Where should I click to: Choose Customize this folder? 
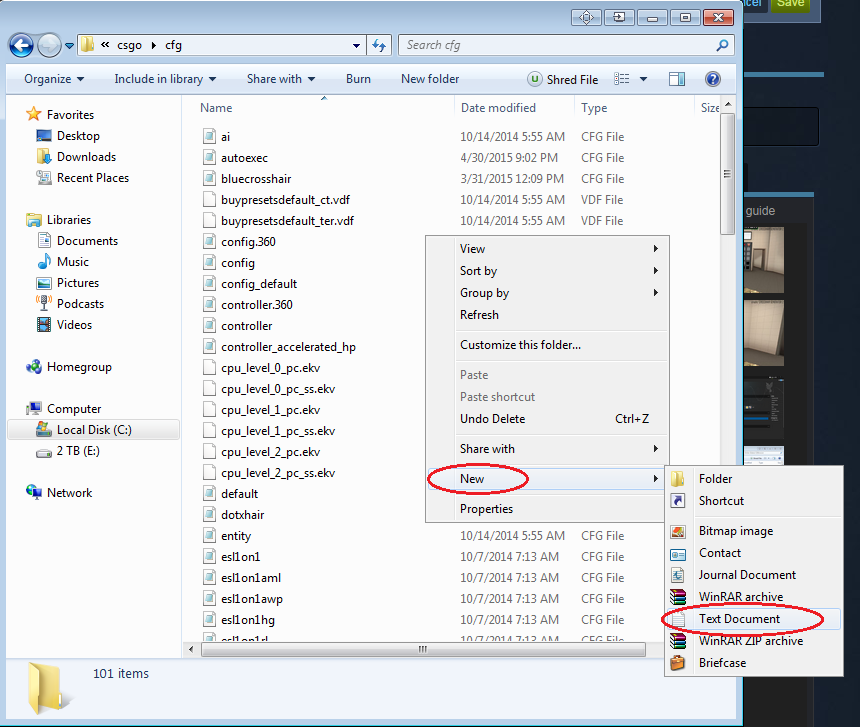[547, 345]
